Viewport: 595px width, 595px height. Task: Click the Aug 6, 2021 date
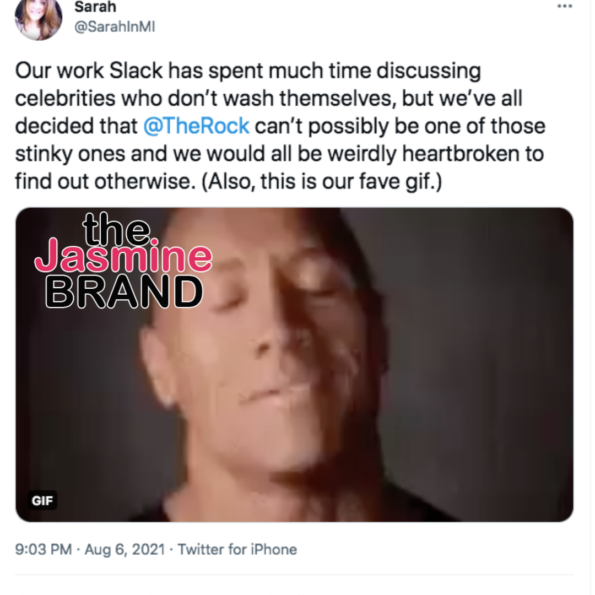point(125,549)
